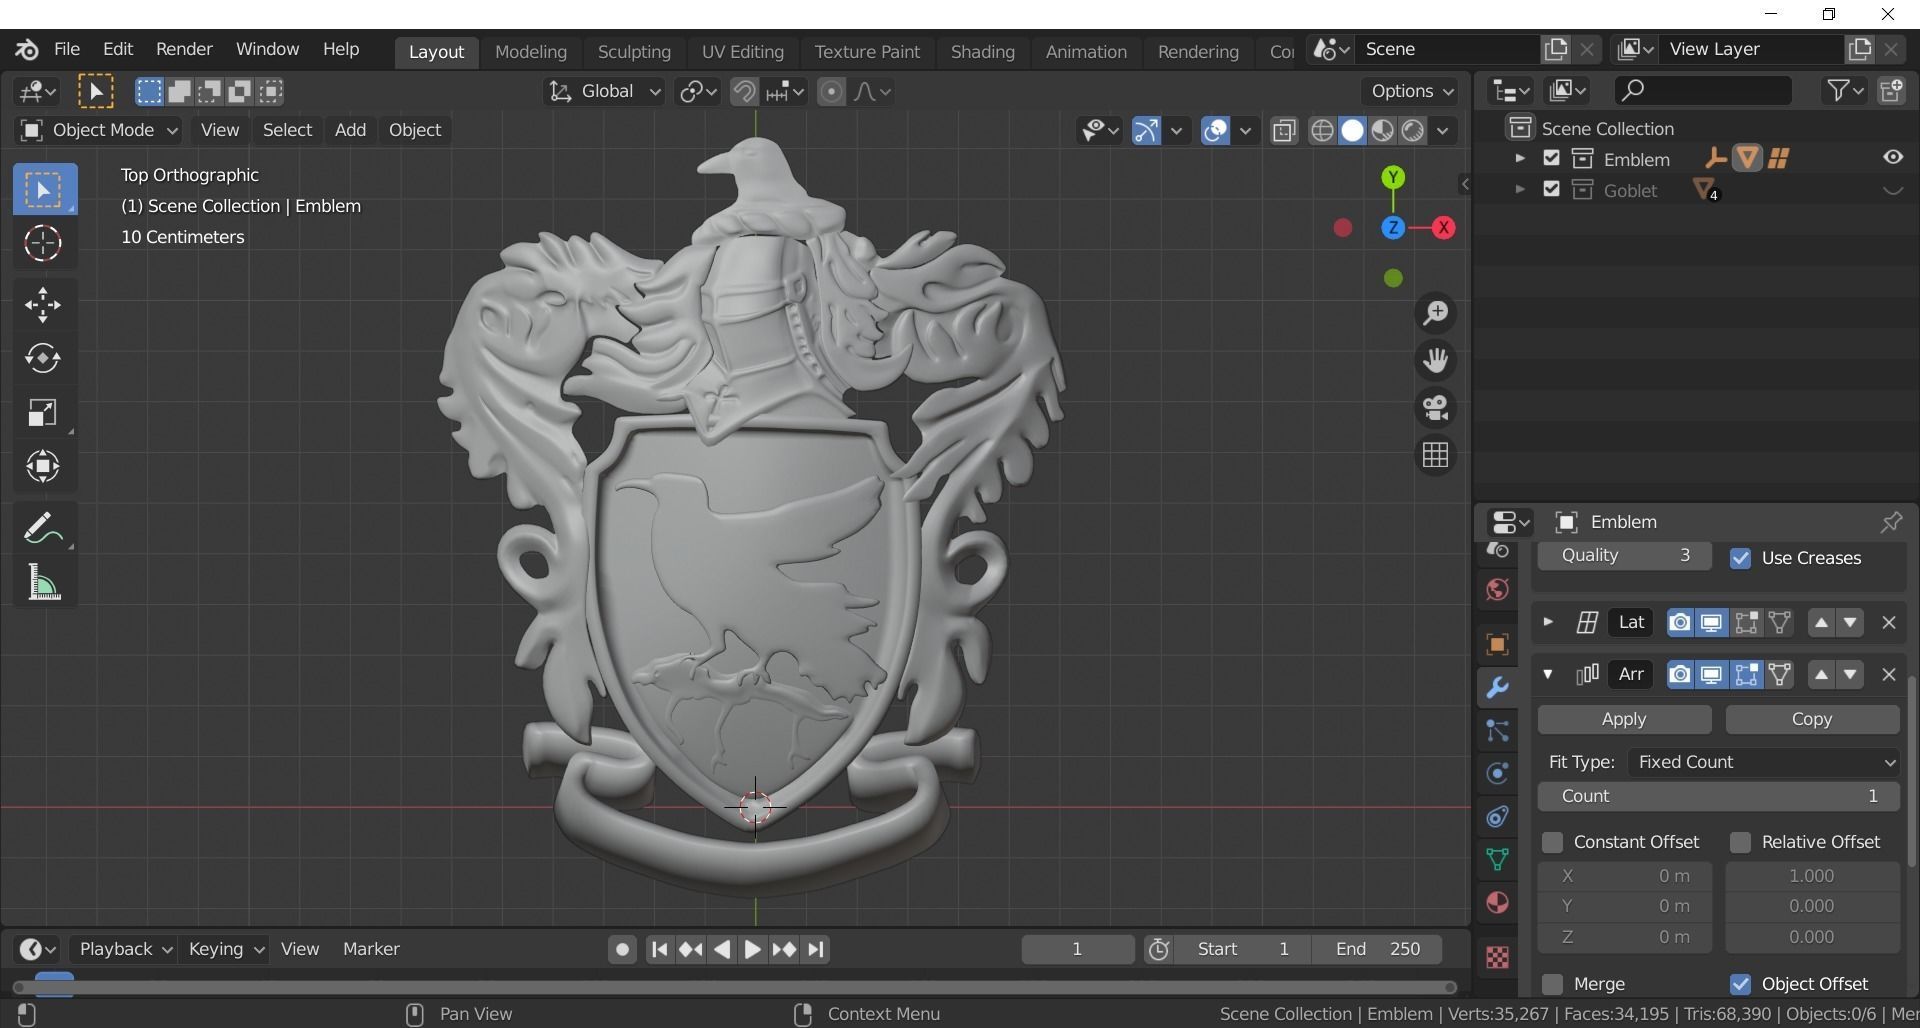Open the Object Constraints properties tab

click(1497, 817)
